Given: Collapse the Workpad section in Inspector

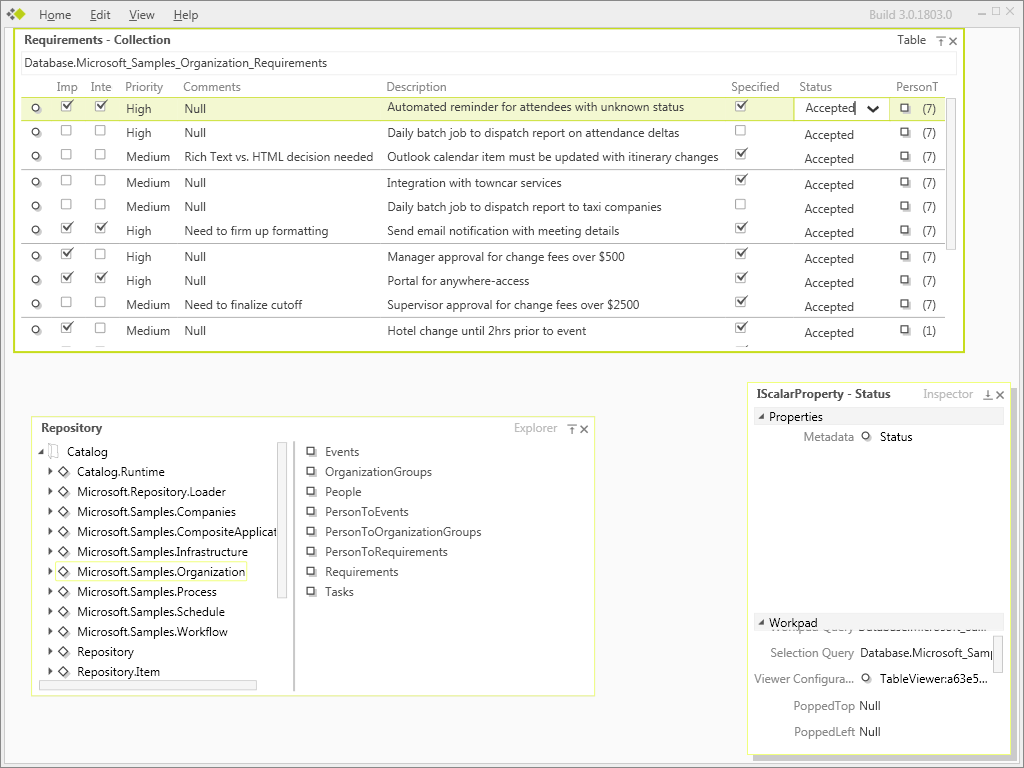Looking at the screenshot, I should click(x=761, y=622).
